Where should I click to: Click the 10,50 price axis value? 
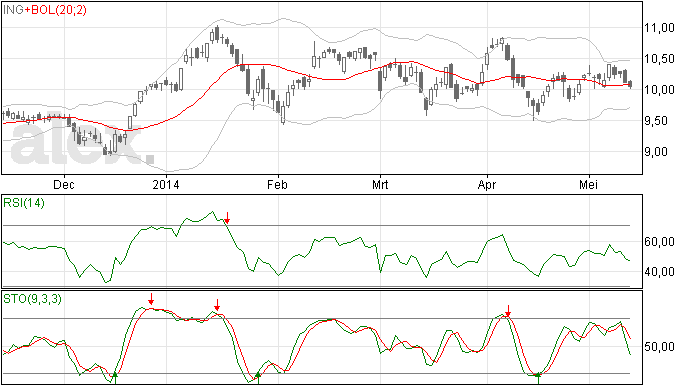659,59
